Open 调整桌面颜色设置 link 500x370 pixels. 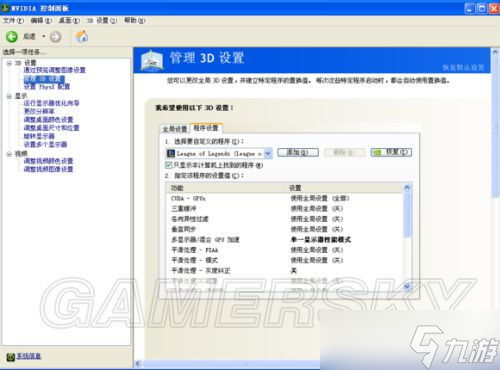click(48, 119)
